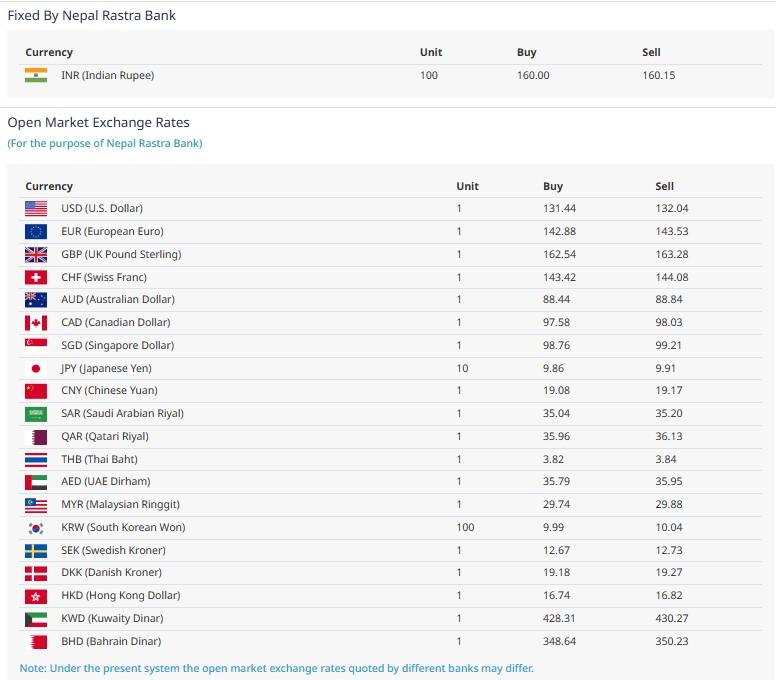The height and width of the screenshot is (680, 776).
Task: Click the Swiss flag icon
Action: click(x=36, y=277)
